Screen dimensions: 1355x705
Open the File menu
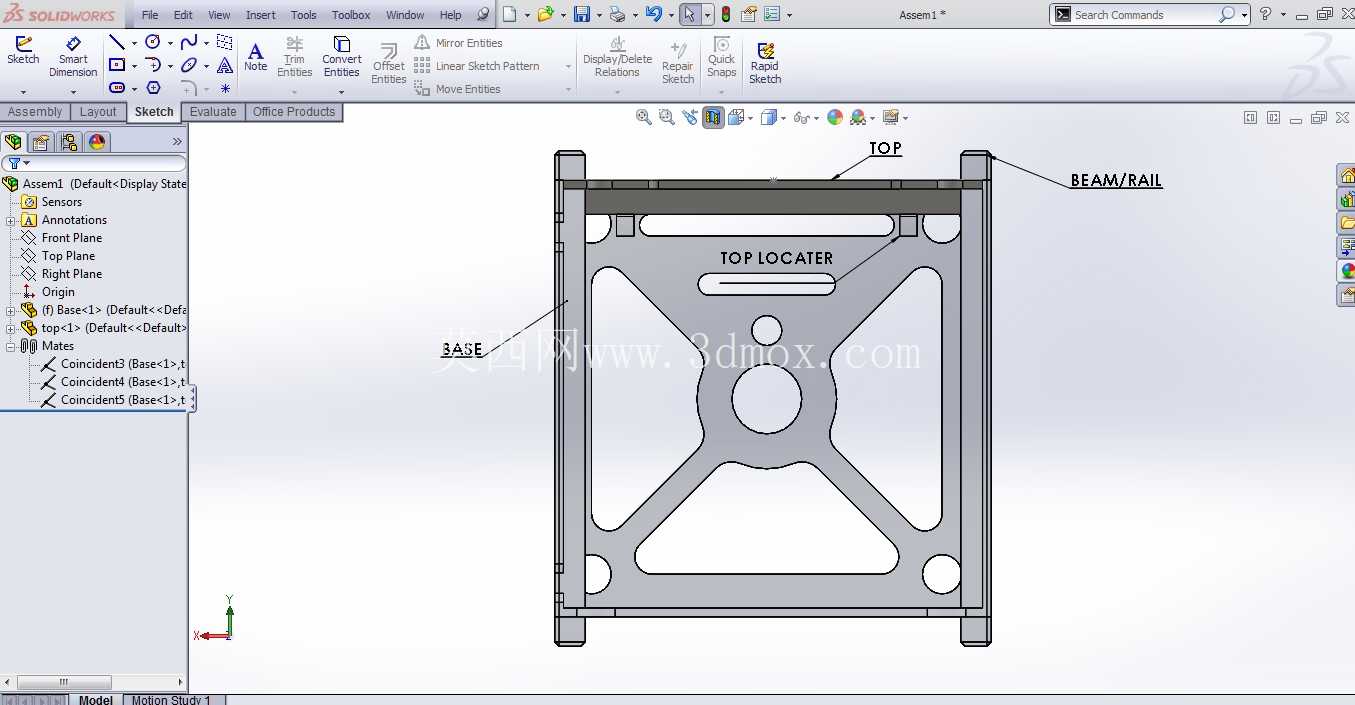pos(150,15)
